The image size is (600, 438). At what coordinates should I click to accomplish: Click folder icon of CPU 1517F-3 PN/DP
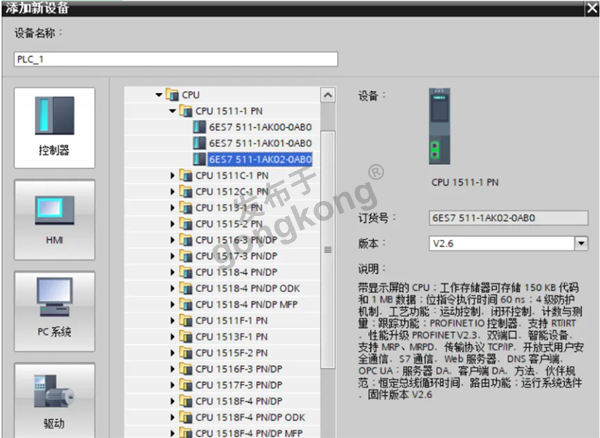click(186, 385)
